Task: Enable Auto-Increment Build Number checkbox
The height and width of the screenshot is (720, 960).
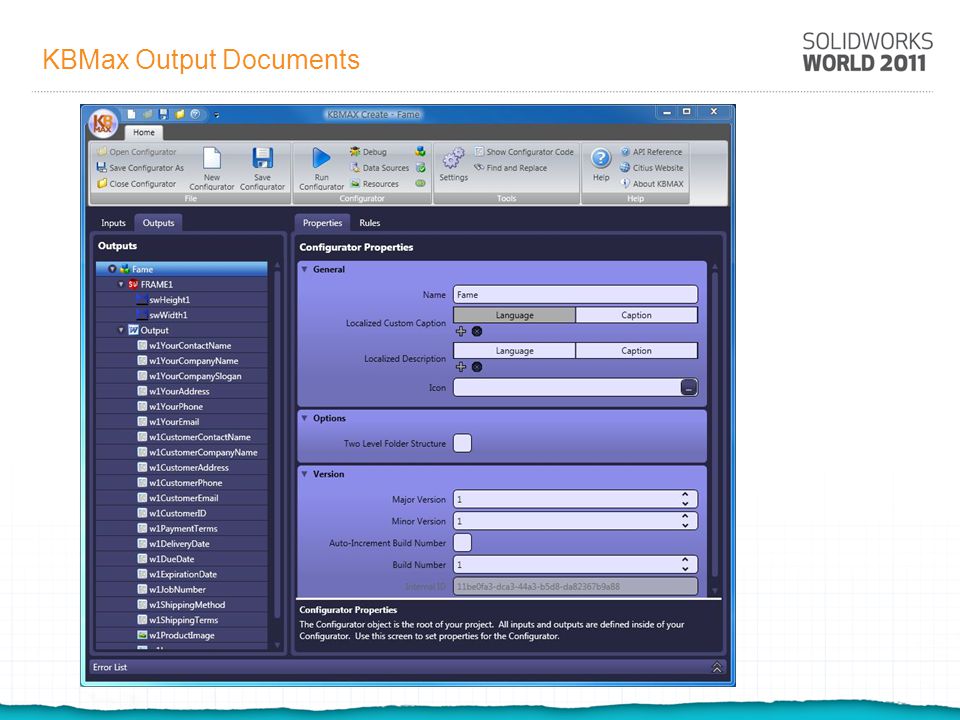Action: tap(462, 542)
